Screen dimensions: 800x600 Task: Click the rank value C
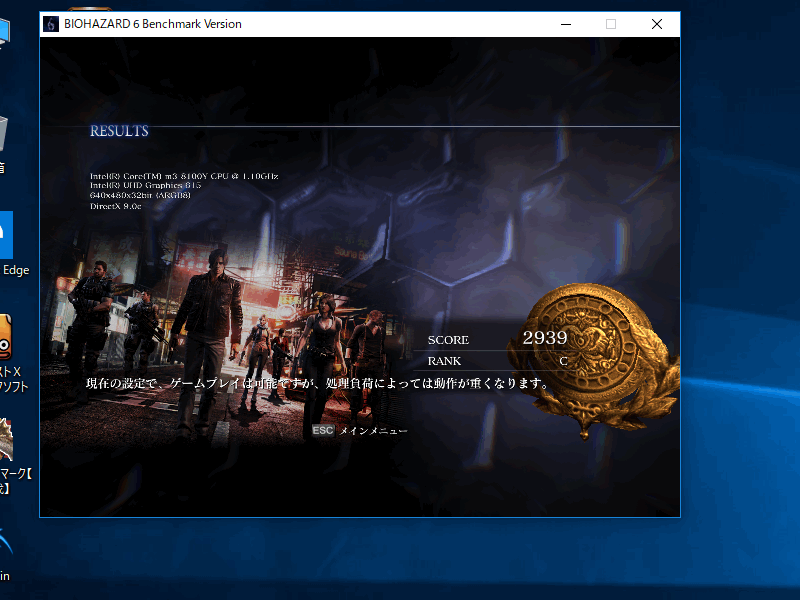(563, 361)
